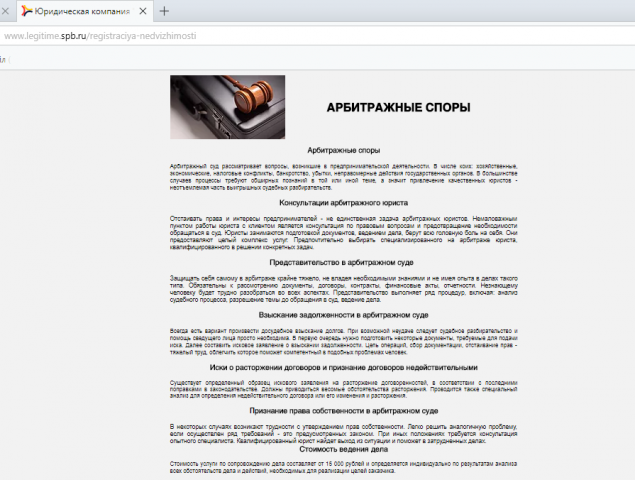635x480 pixels.
Task: Click the АРБИТРАЖНЫЕ СПОРЫ main heading
Action: 398,107
